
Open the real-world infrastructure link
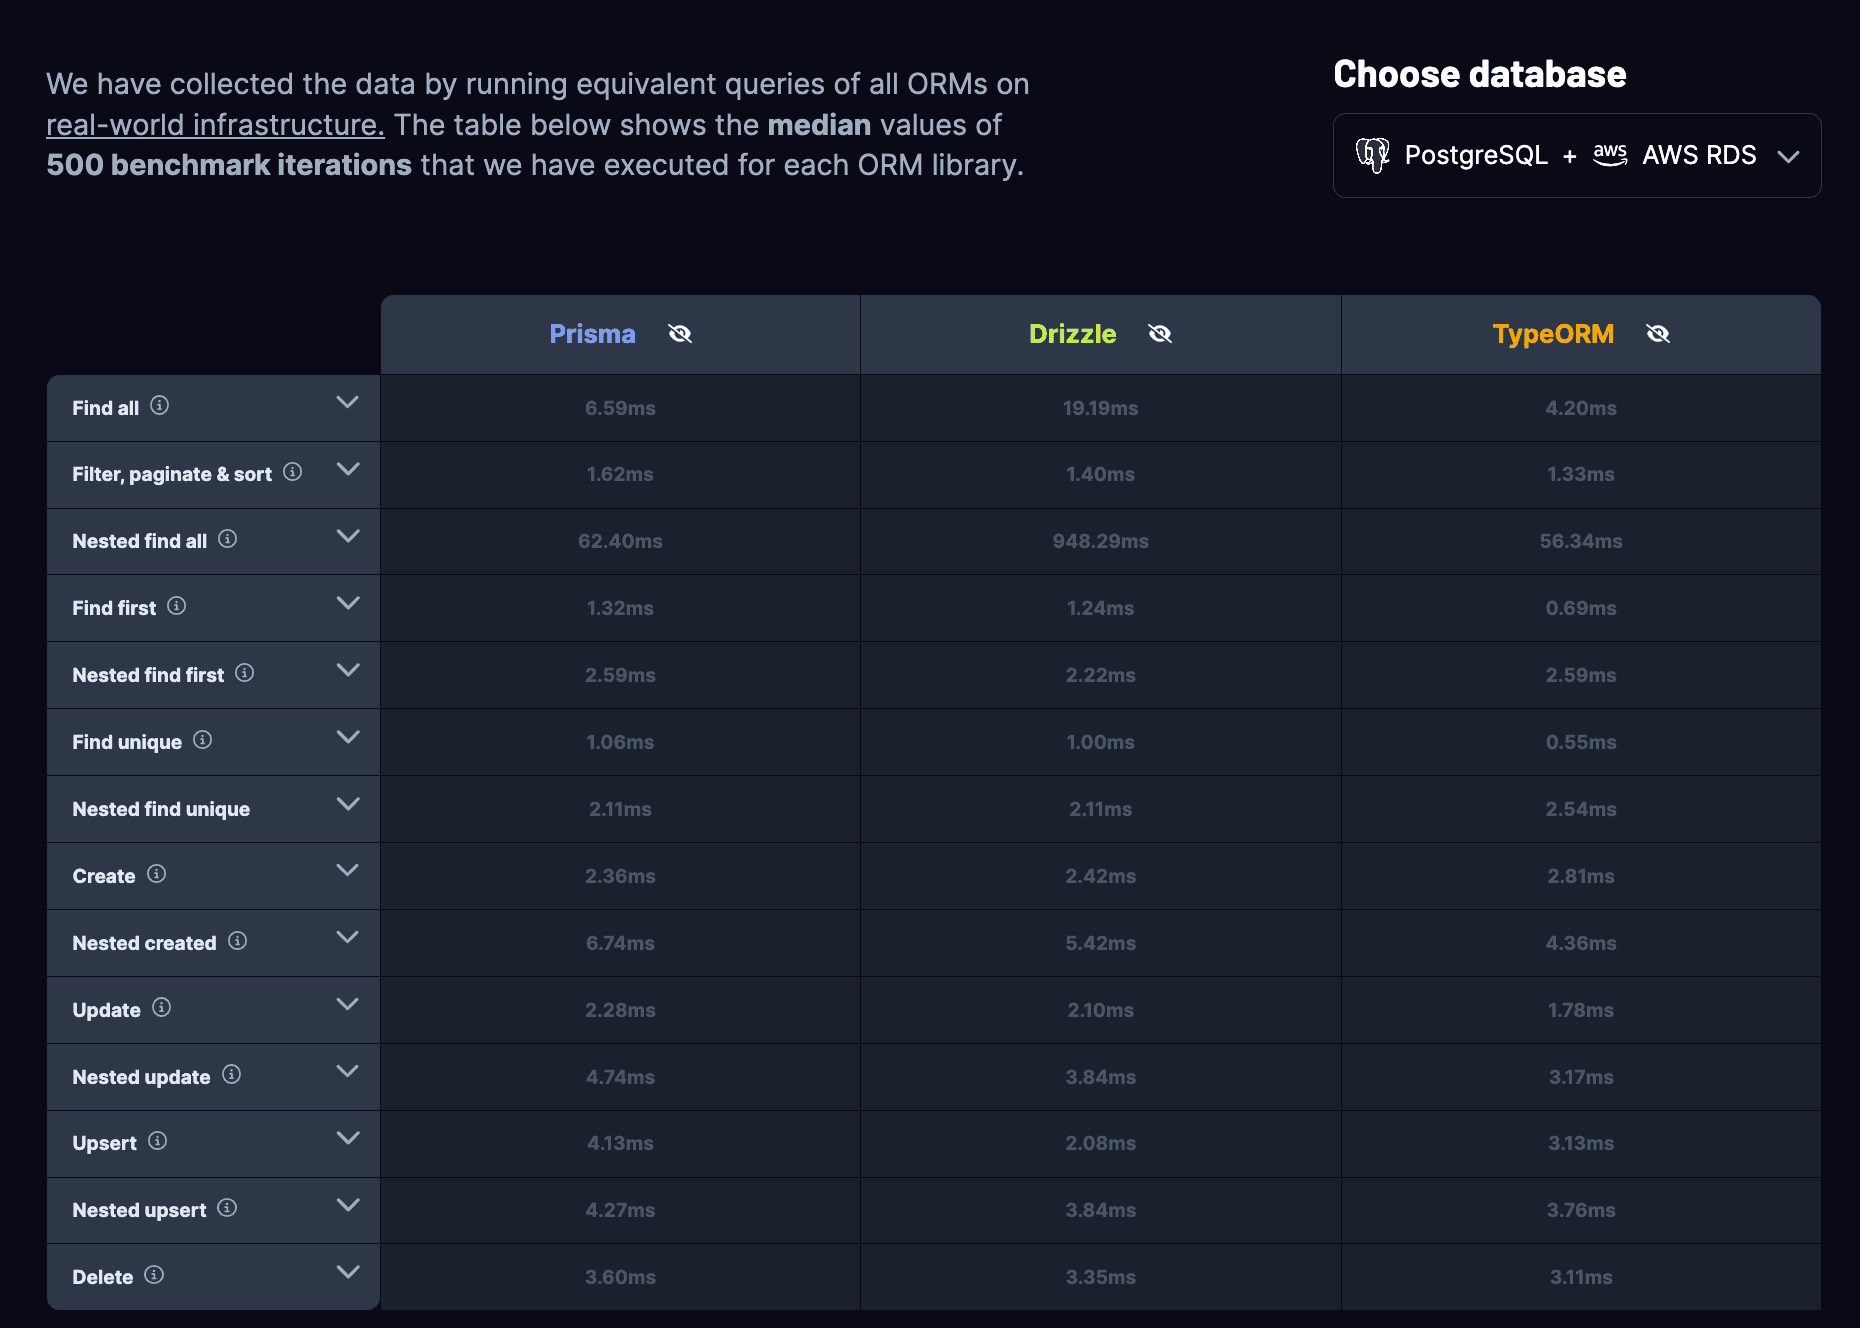(x=215, y=125)
